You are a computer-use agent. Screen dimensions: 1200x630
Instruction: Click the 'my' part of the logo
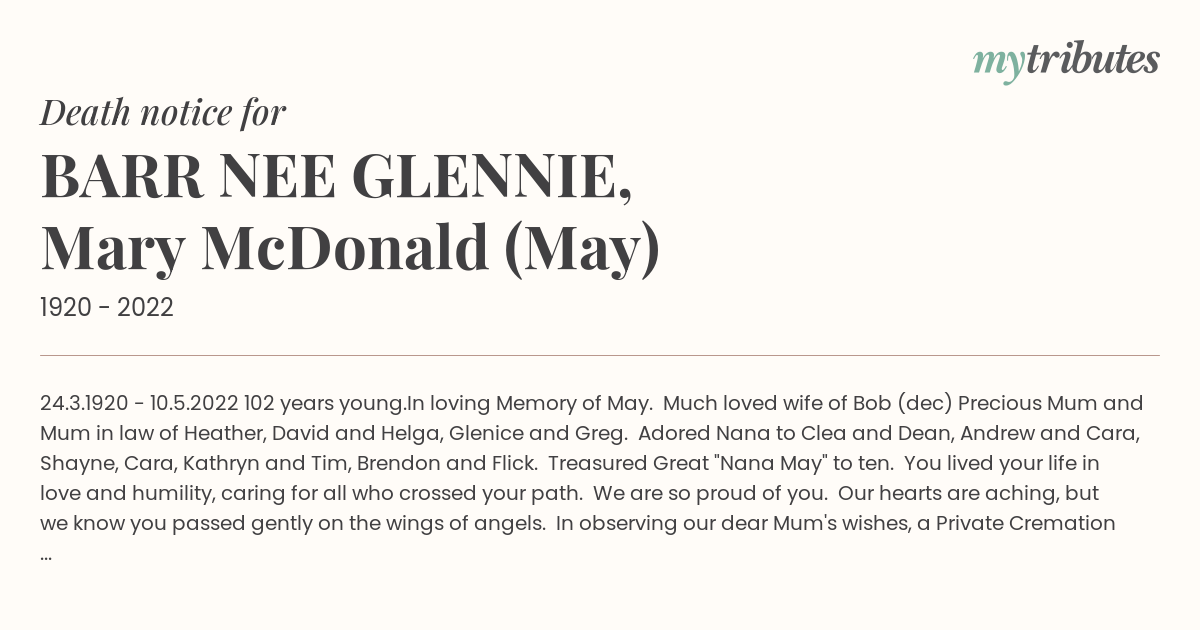coord(999,63)
